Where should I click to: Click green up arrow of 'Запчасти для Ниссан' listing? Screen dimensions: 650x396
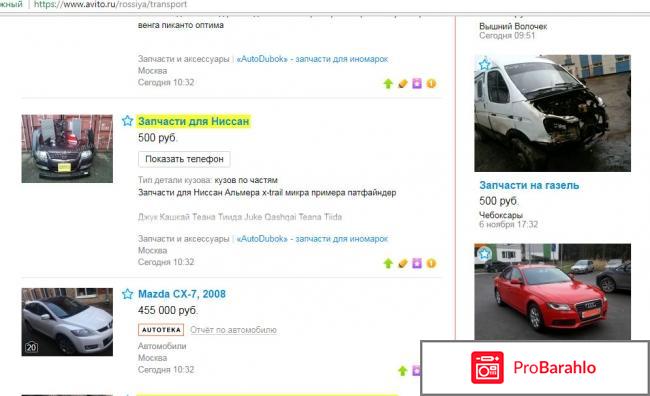pos(388,263)
